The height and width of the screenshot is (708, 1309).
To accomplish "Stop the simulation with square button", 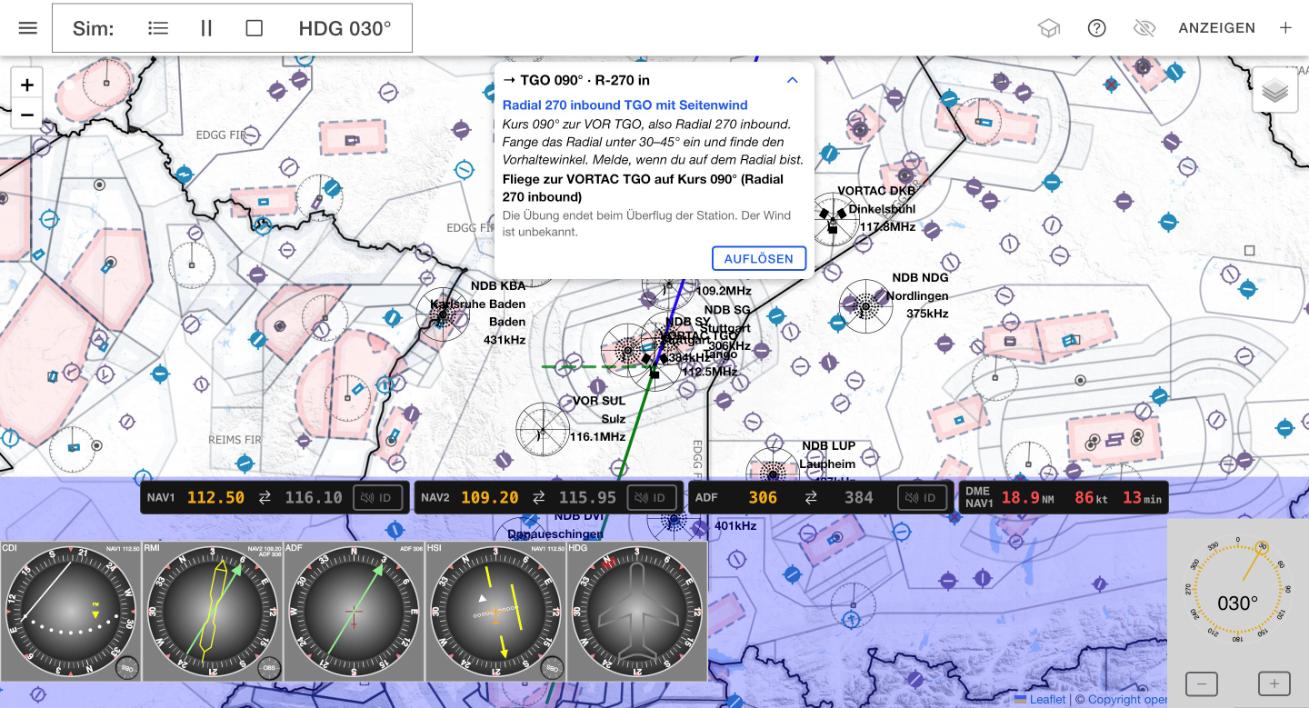I will coord(254,28).
